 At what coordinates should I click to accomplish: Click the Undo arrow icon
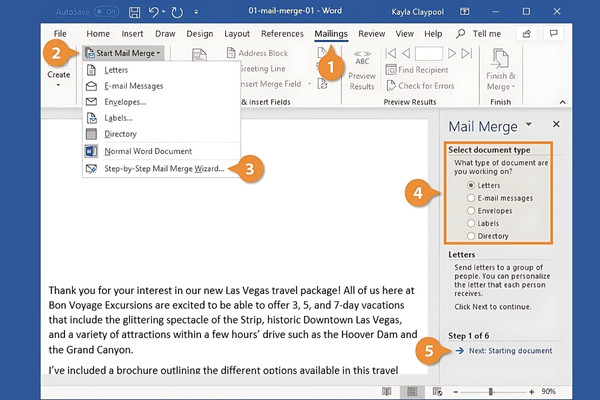[153, 12]
